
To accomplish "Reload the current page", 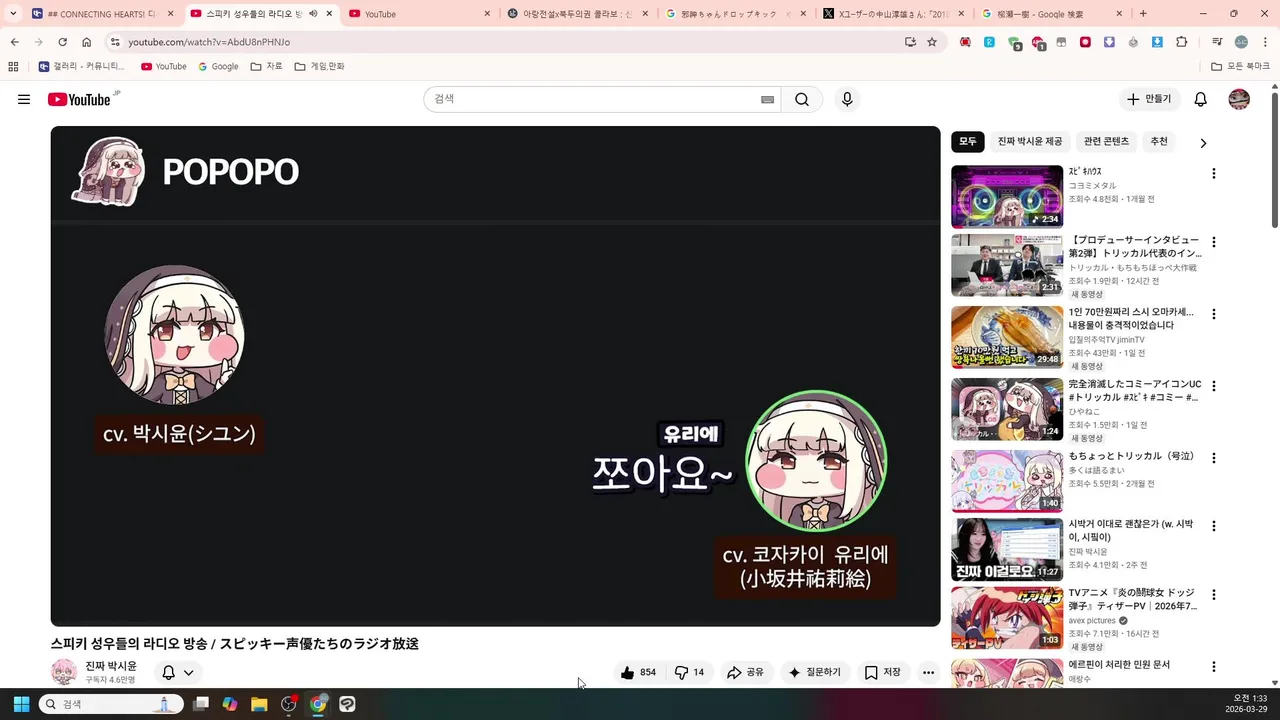I will tap(62, 42).
